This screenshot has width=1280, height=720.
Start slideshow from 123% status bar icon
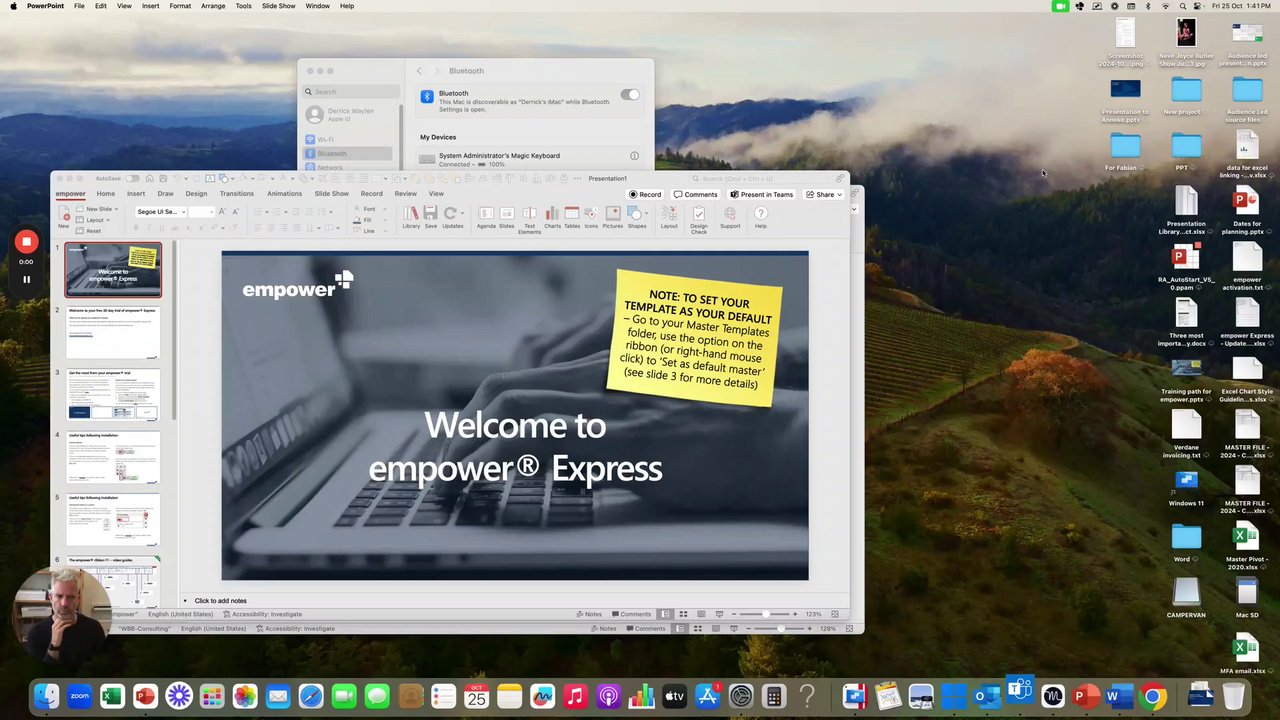(x=719, y=614)
